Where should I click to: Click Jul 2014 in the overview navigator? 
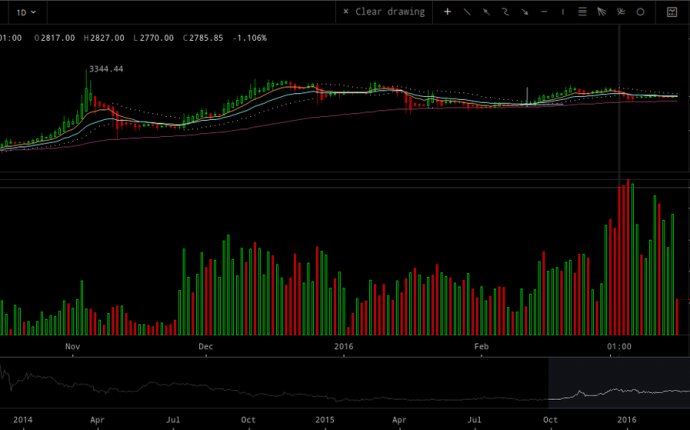coord(173,420)
